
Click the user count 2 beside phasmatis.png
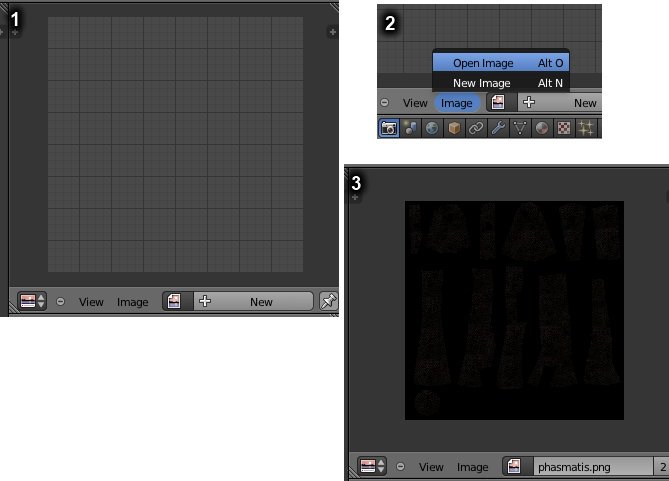point(662,466)
